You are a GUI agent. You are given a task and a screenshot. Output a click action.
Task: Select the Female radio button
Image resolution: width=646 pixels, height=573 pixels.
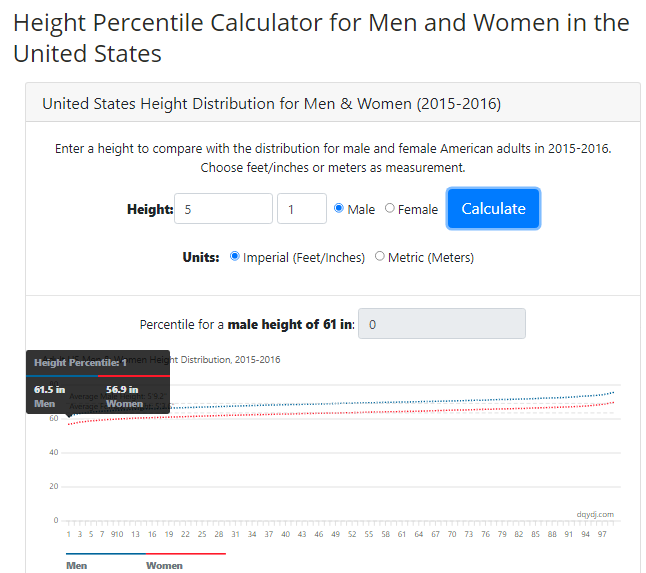(389, 208)
